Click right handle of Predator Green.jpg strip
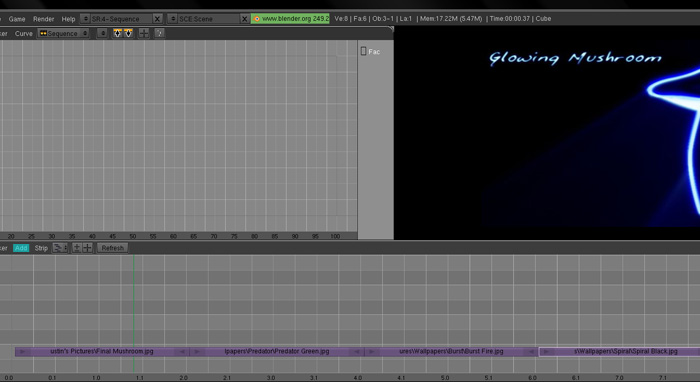The height and width of the screenshot is (382, 700). pos(357,352)
